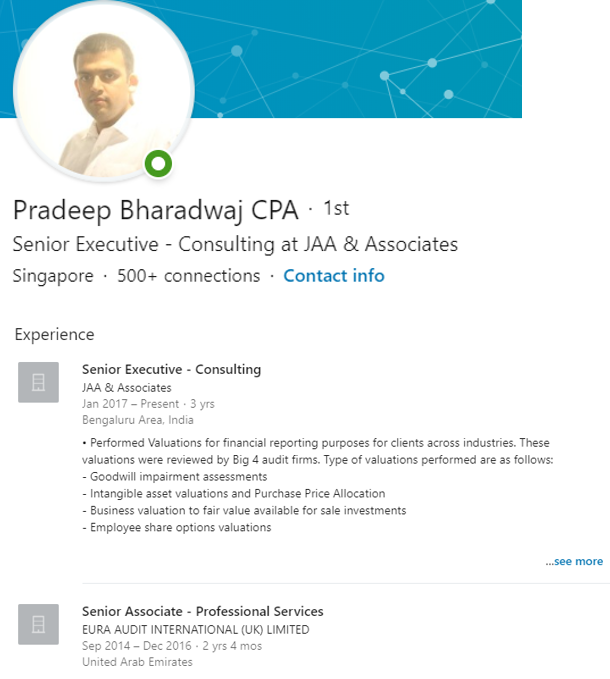
Task: Open the JAA & Associates company name
Action: [126, 387]
